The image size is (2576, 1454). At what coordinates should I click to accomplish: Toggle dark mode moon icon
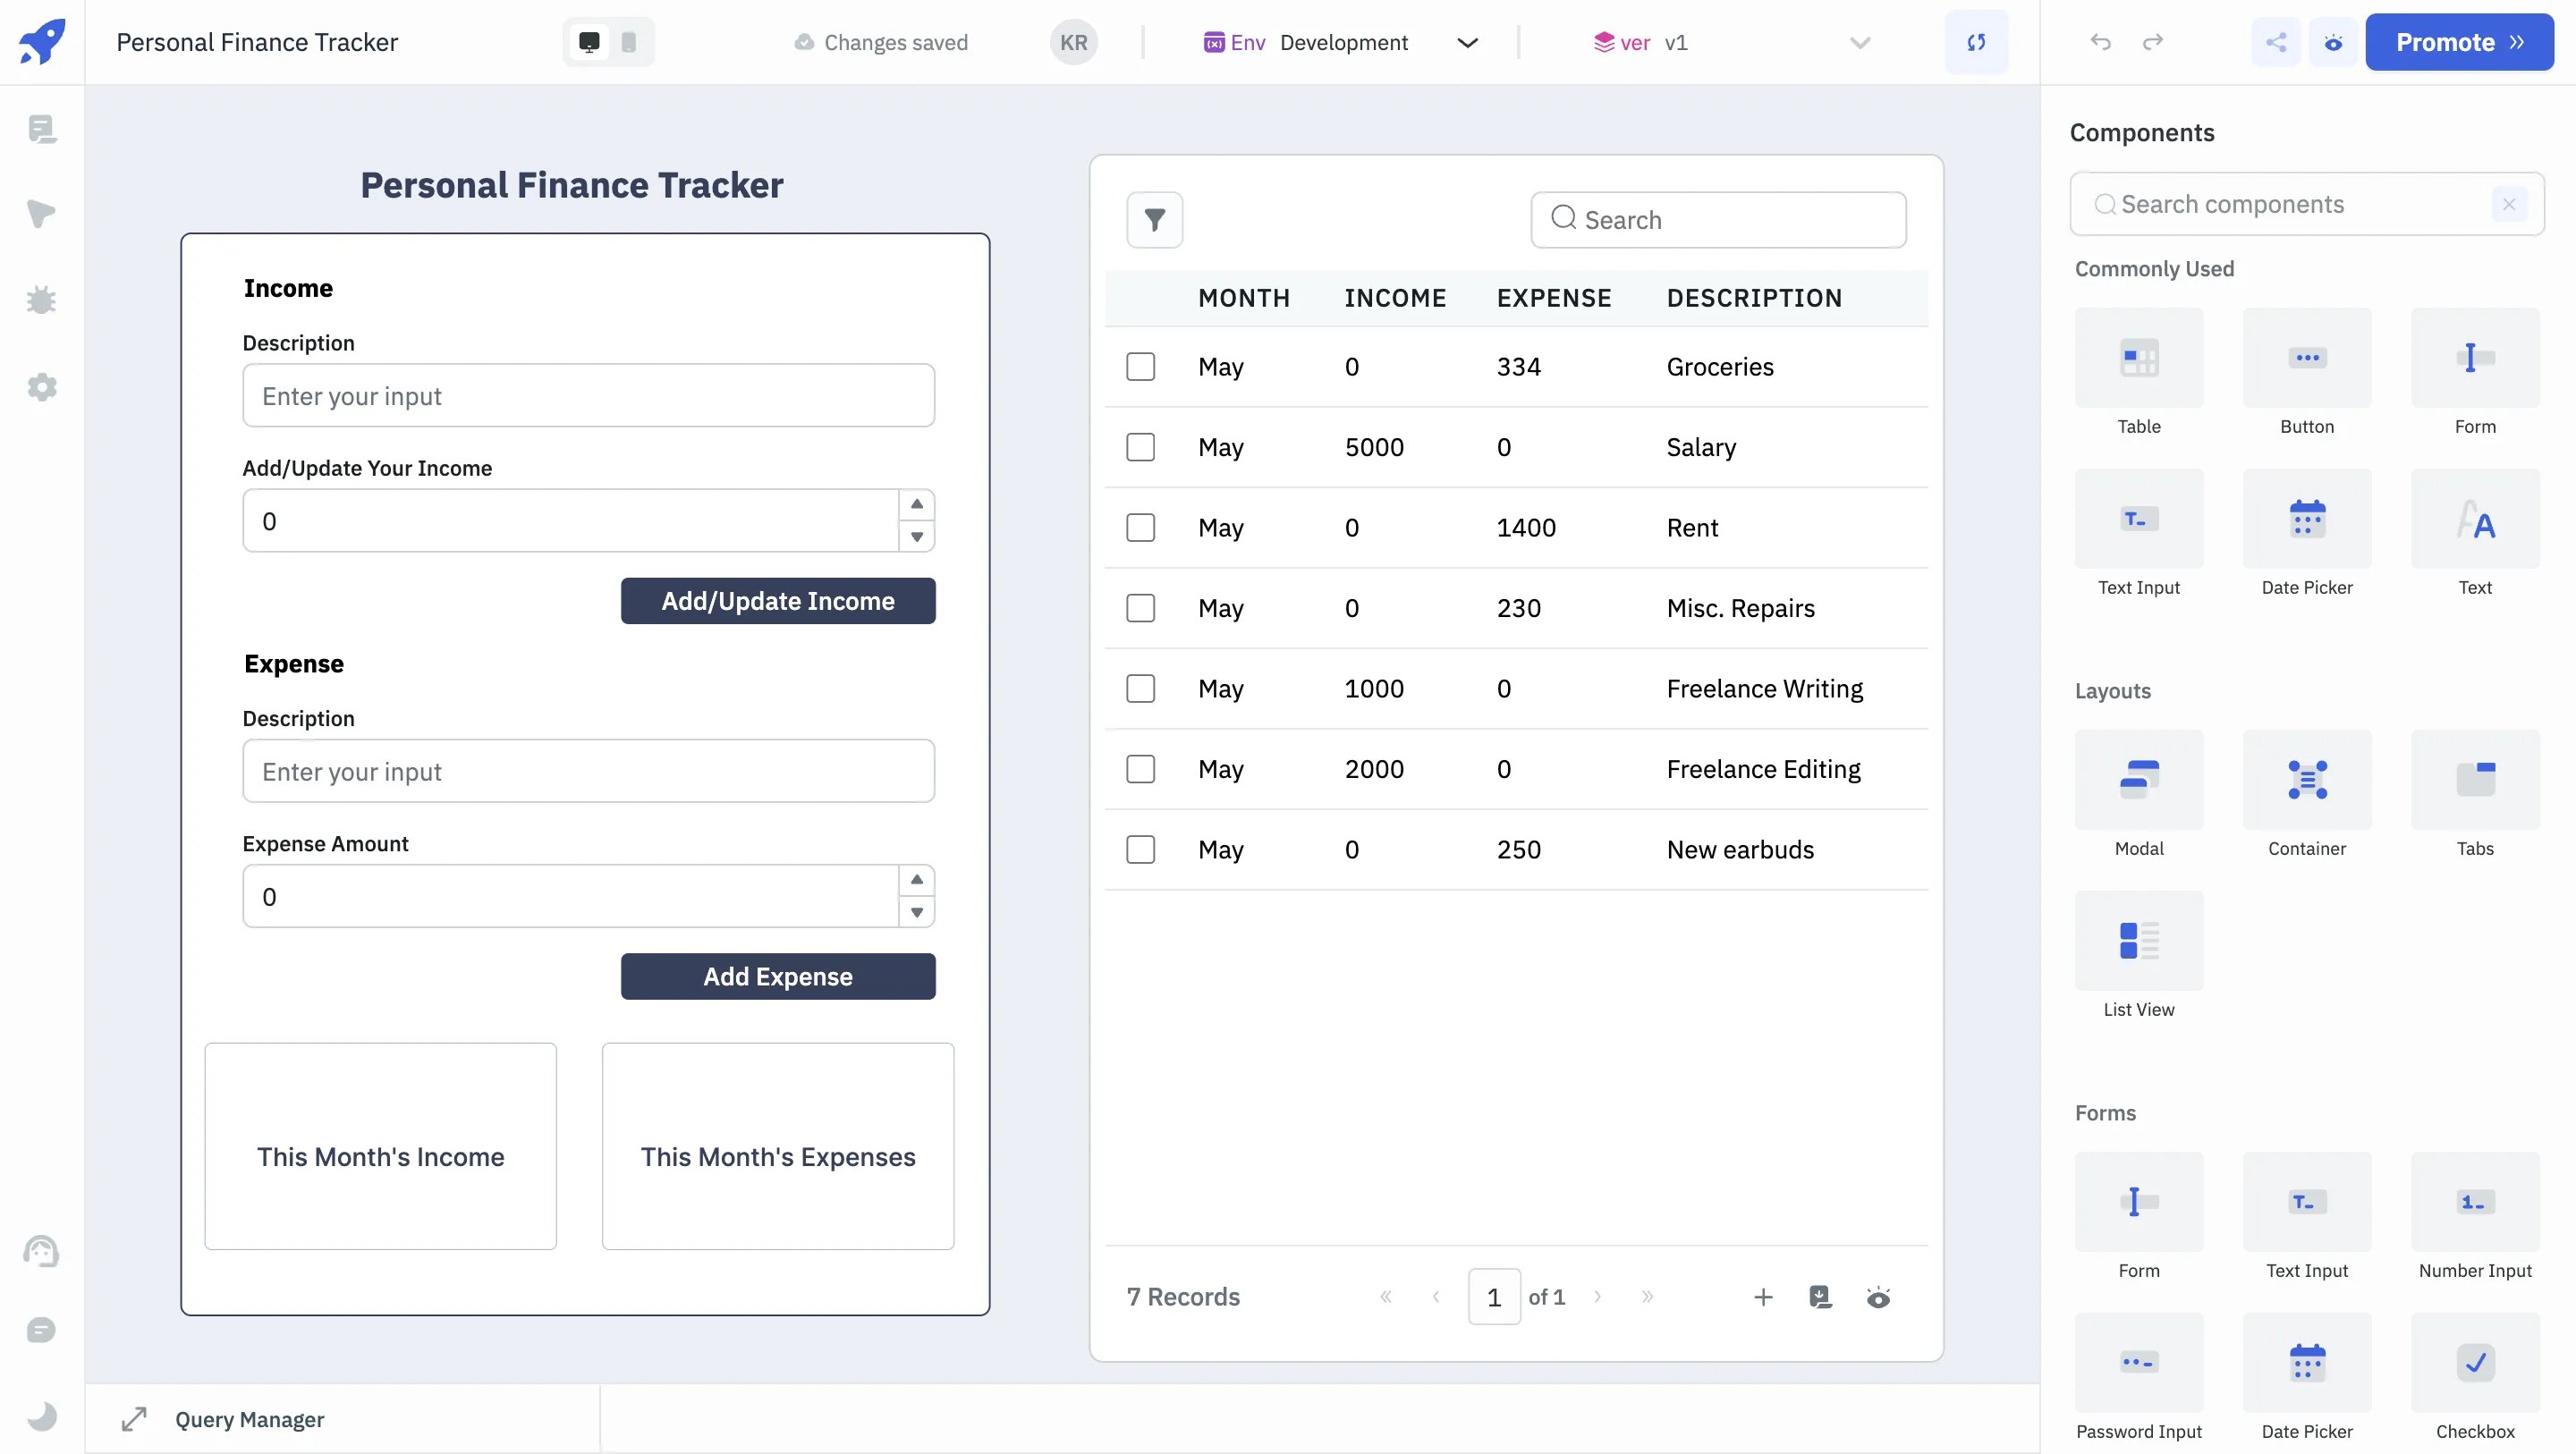(41, 1416)
